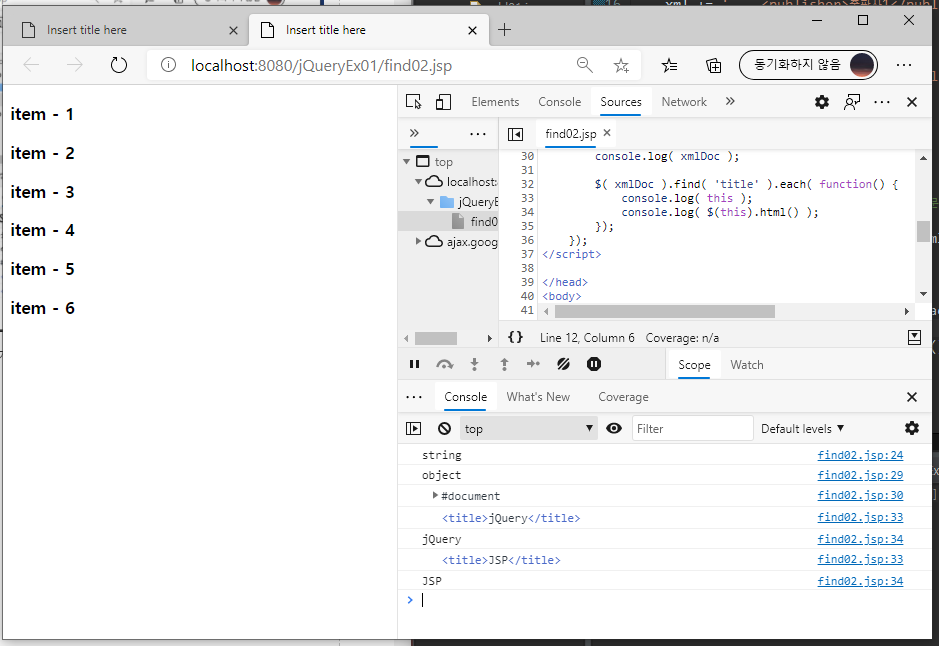Open the DevTools feedback icon

[x=852, y=102]
